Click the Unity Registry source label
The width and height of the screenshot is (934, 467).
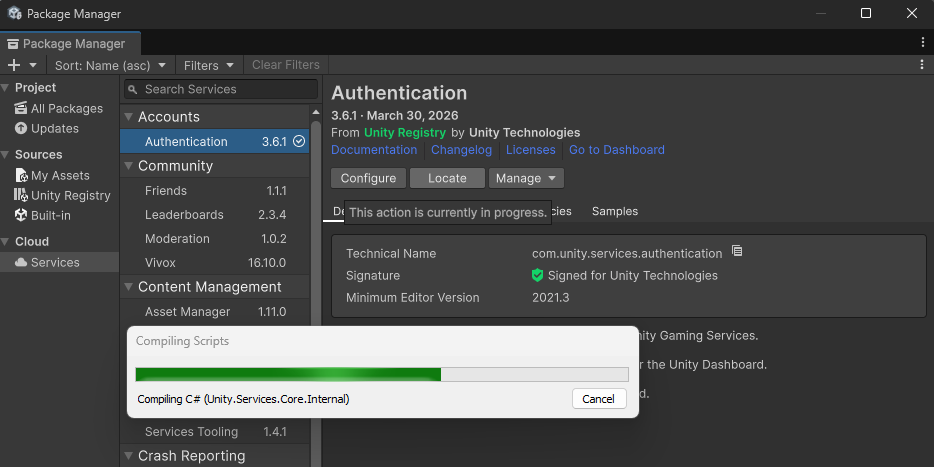click(x=404, y=133)
